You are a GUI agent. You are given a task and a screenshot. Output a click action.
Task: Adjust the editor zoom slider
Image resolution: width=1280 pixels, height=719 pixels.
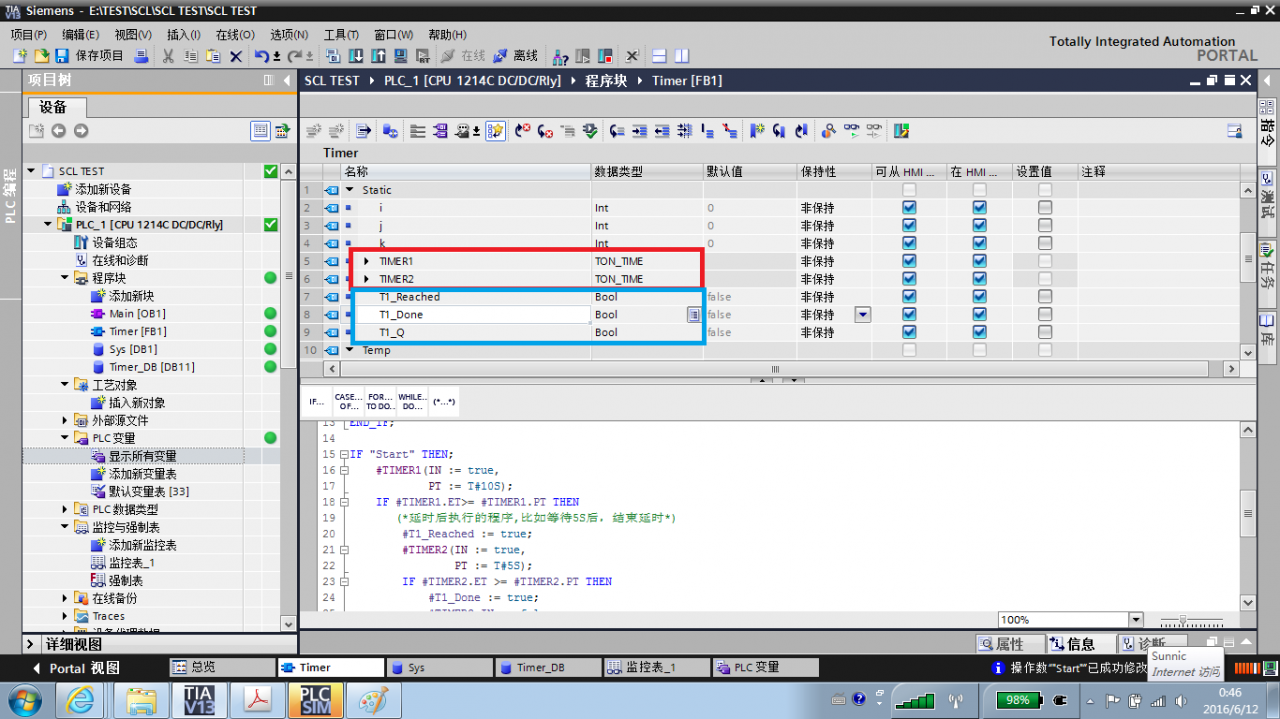[x=1182, y=620]
